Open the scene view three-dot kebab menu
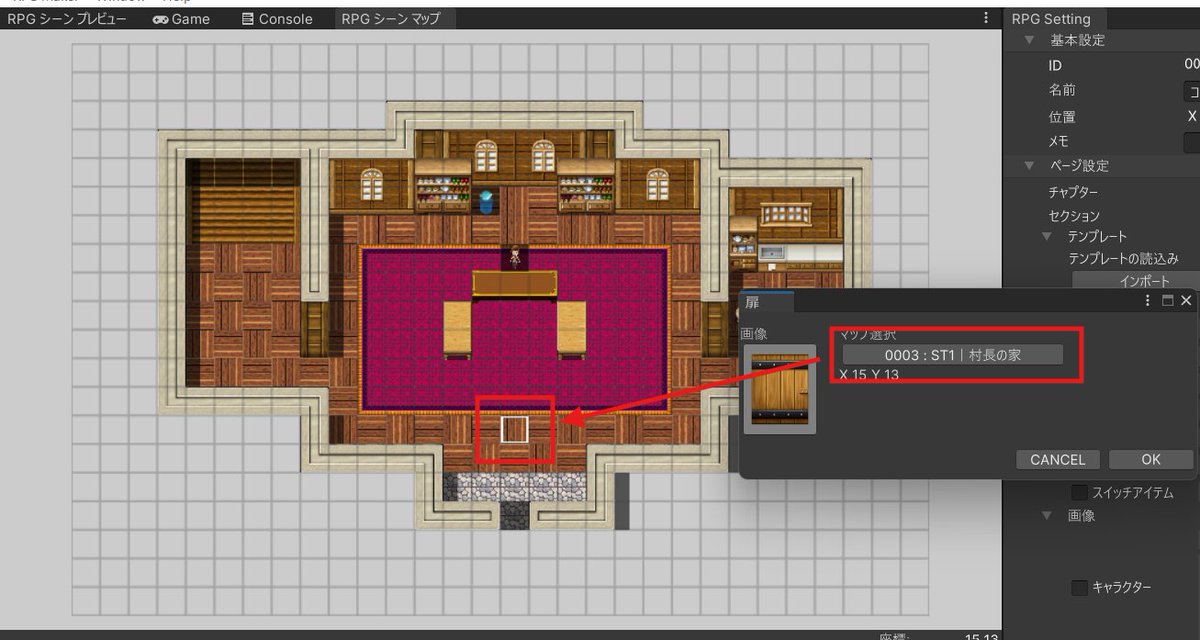The image size is (1200, 640). 985,17
